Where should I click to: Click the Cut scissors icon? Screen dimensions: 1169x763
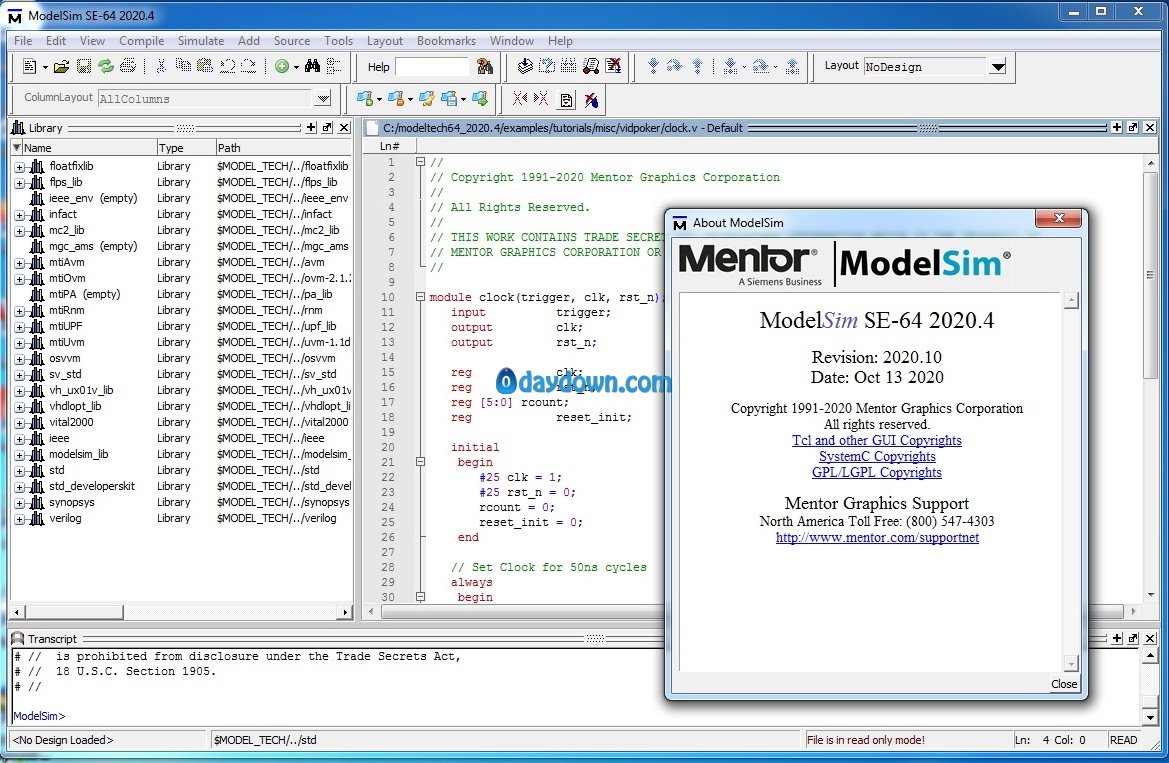click(160, 66)
